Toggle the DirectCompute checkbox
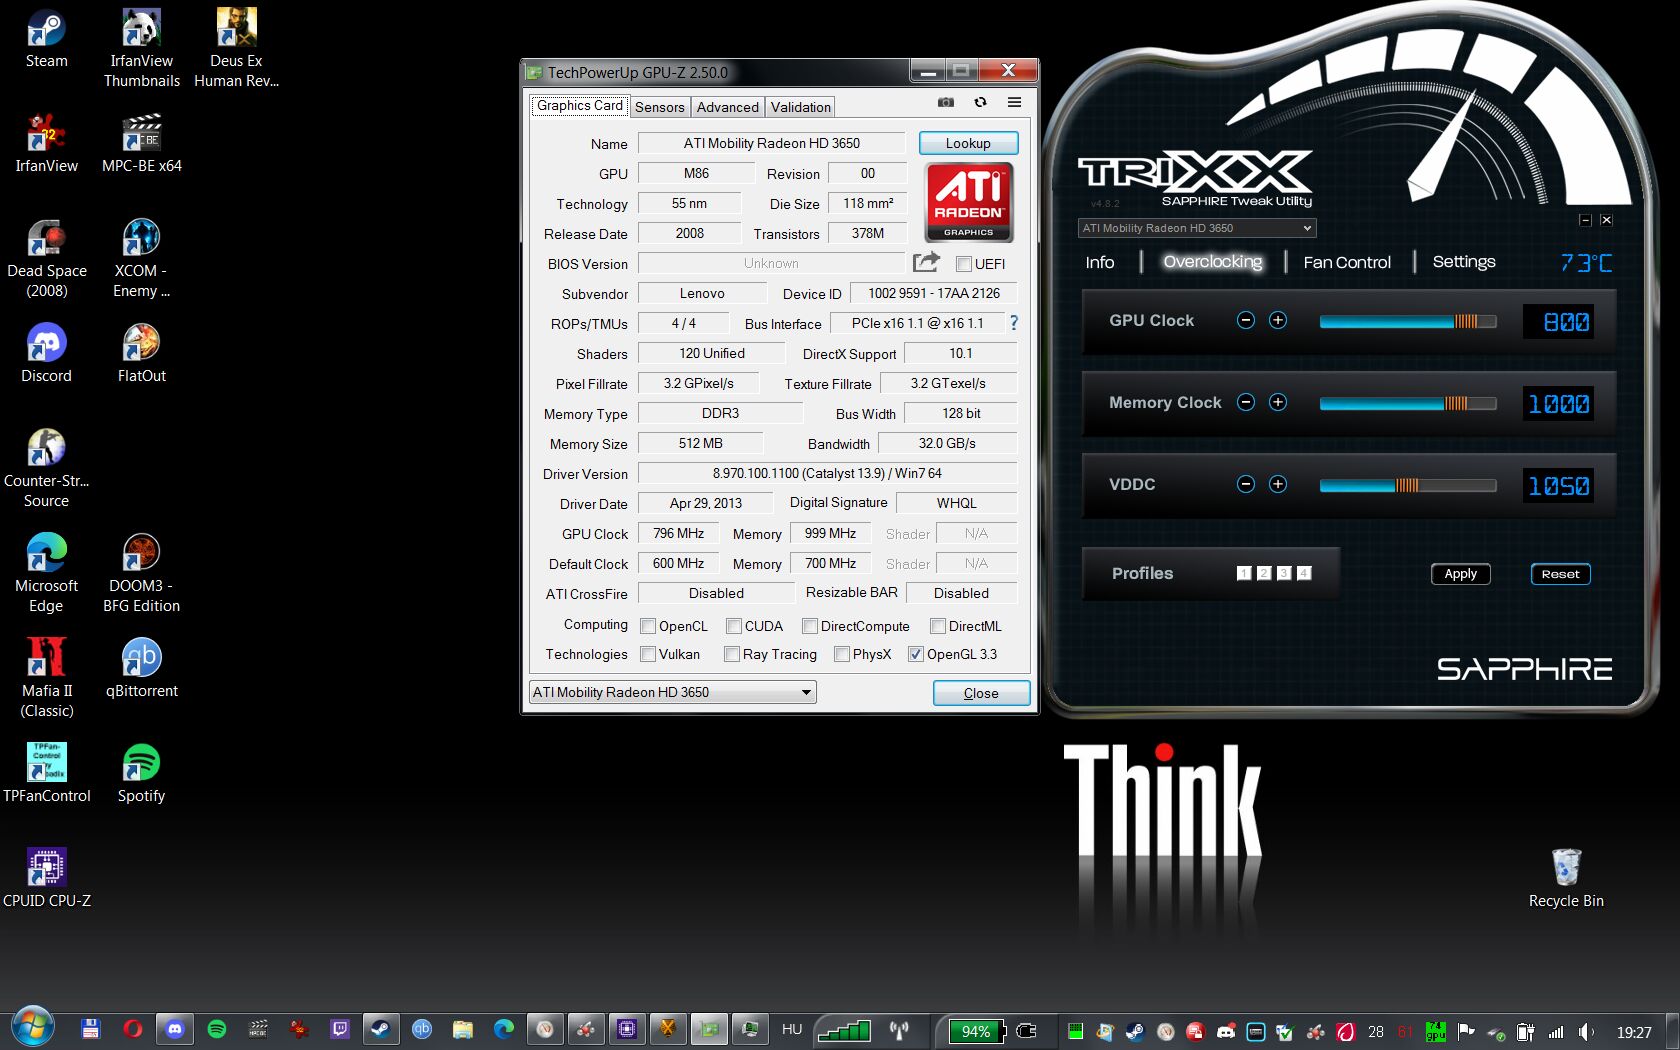 click(810, 626)
